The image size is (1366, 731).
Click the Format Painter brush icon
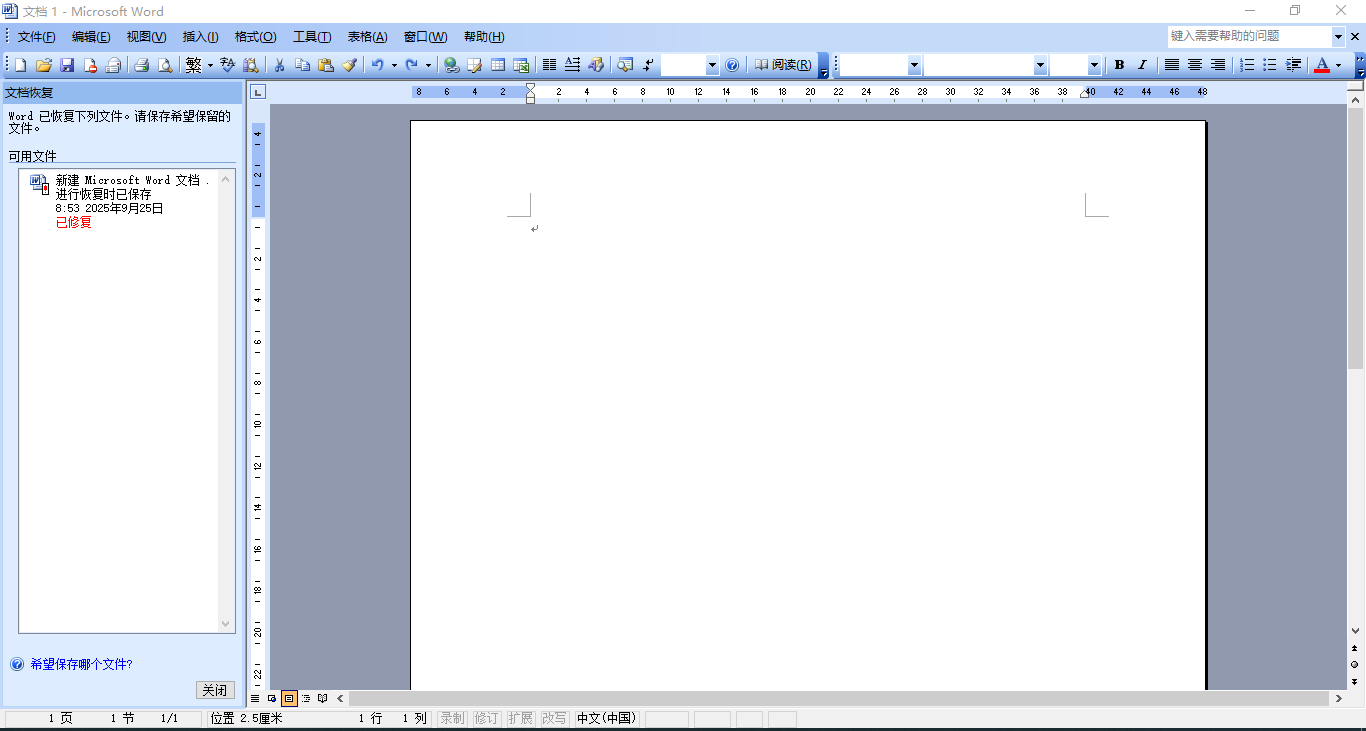click(x=349, y=65)
